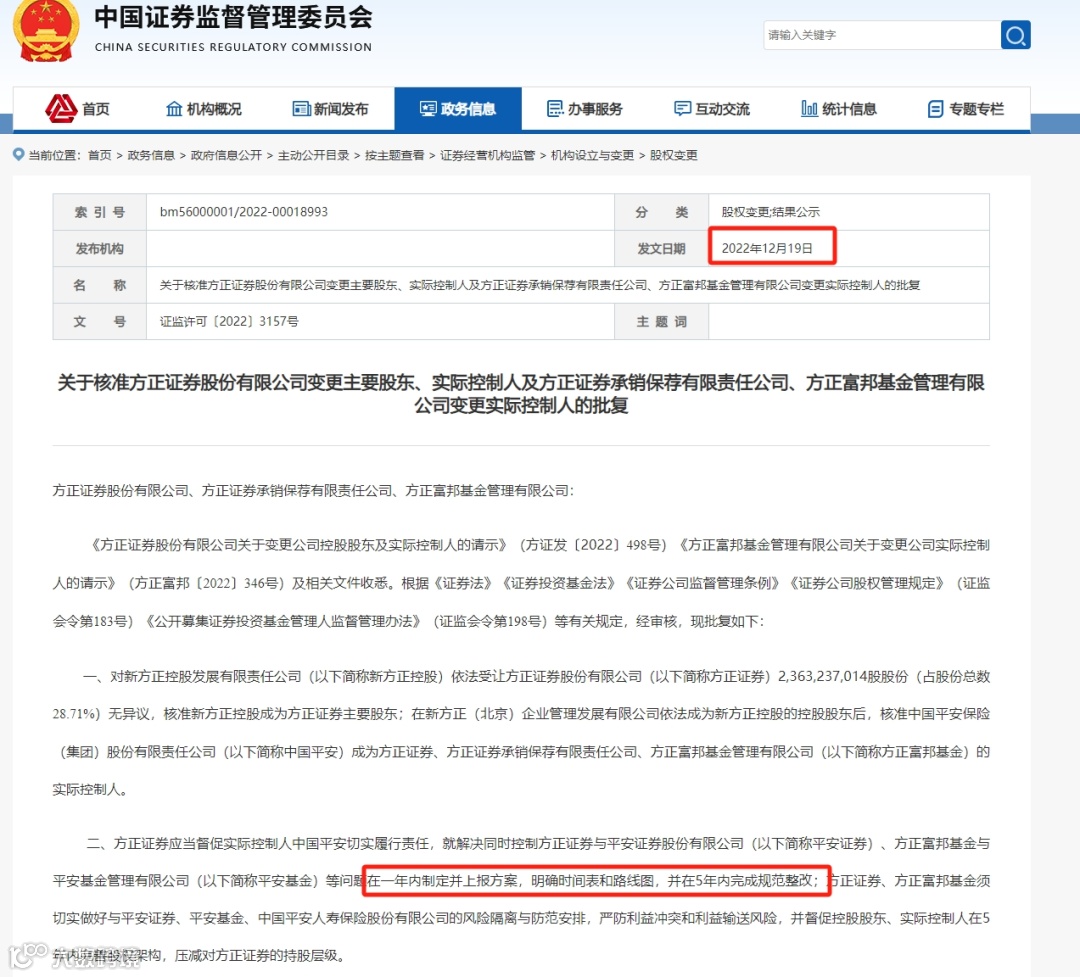Image resolution: width=1080 pixels, height=977 pixels.
Task: Open the 首页 home tab
Action: 77,109
